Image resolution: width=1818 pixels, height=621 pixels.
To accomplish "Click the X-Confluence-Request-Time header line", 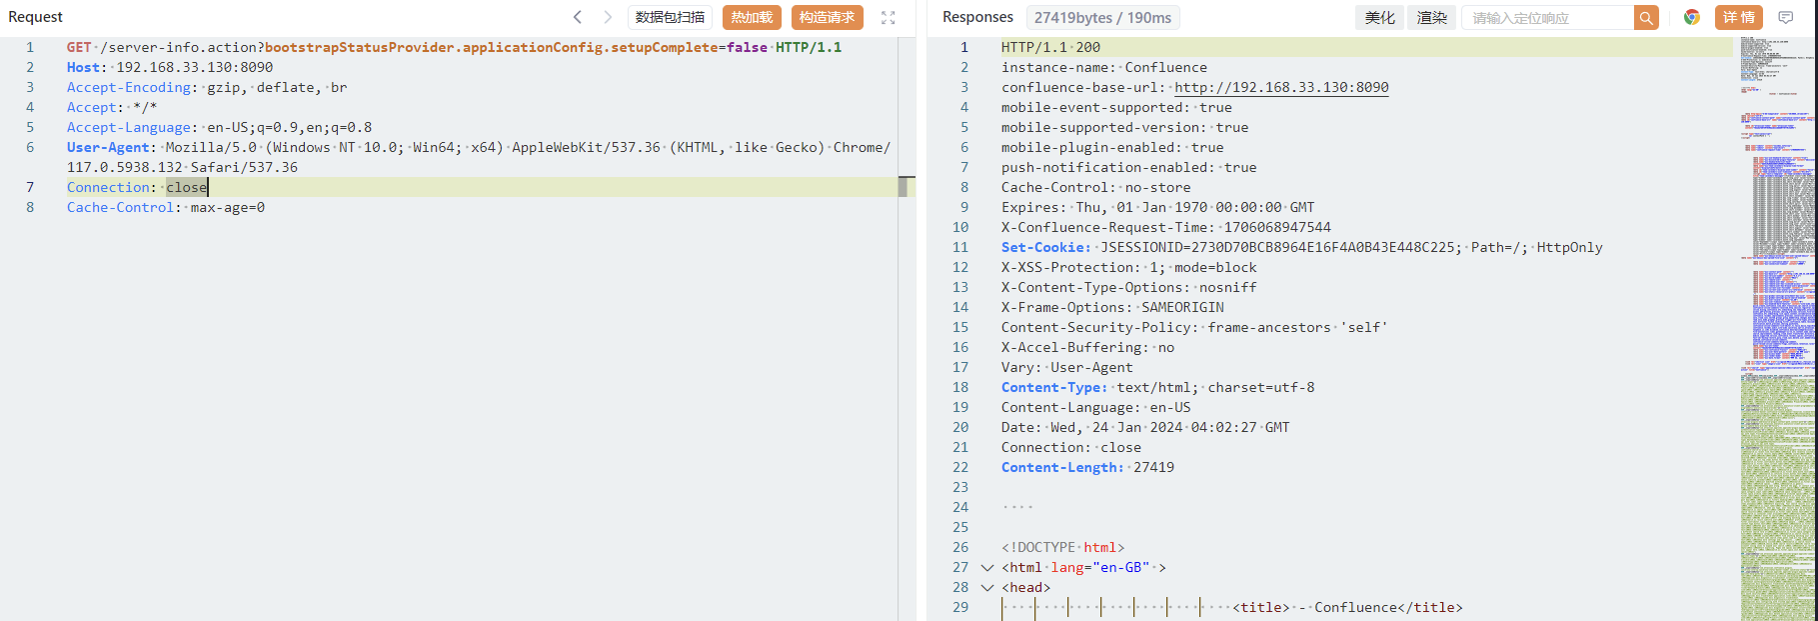I will tap(1166, 227).
